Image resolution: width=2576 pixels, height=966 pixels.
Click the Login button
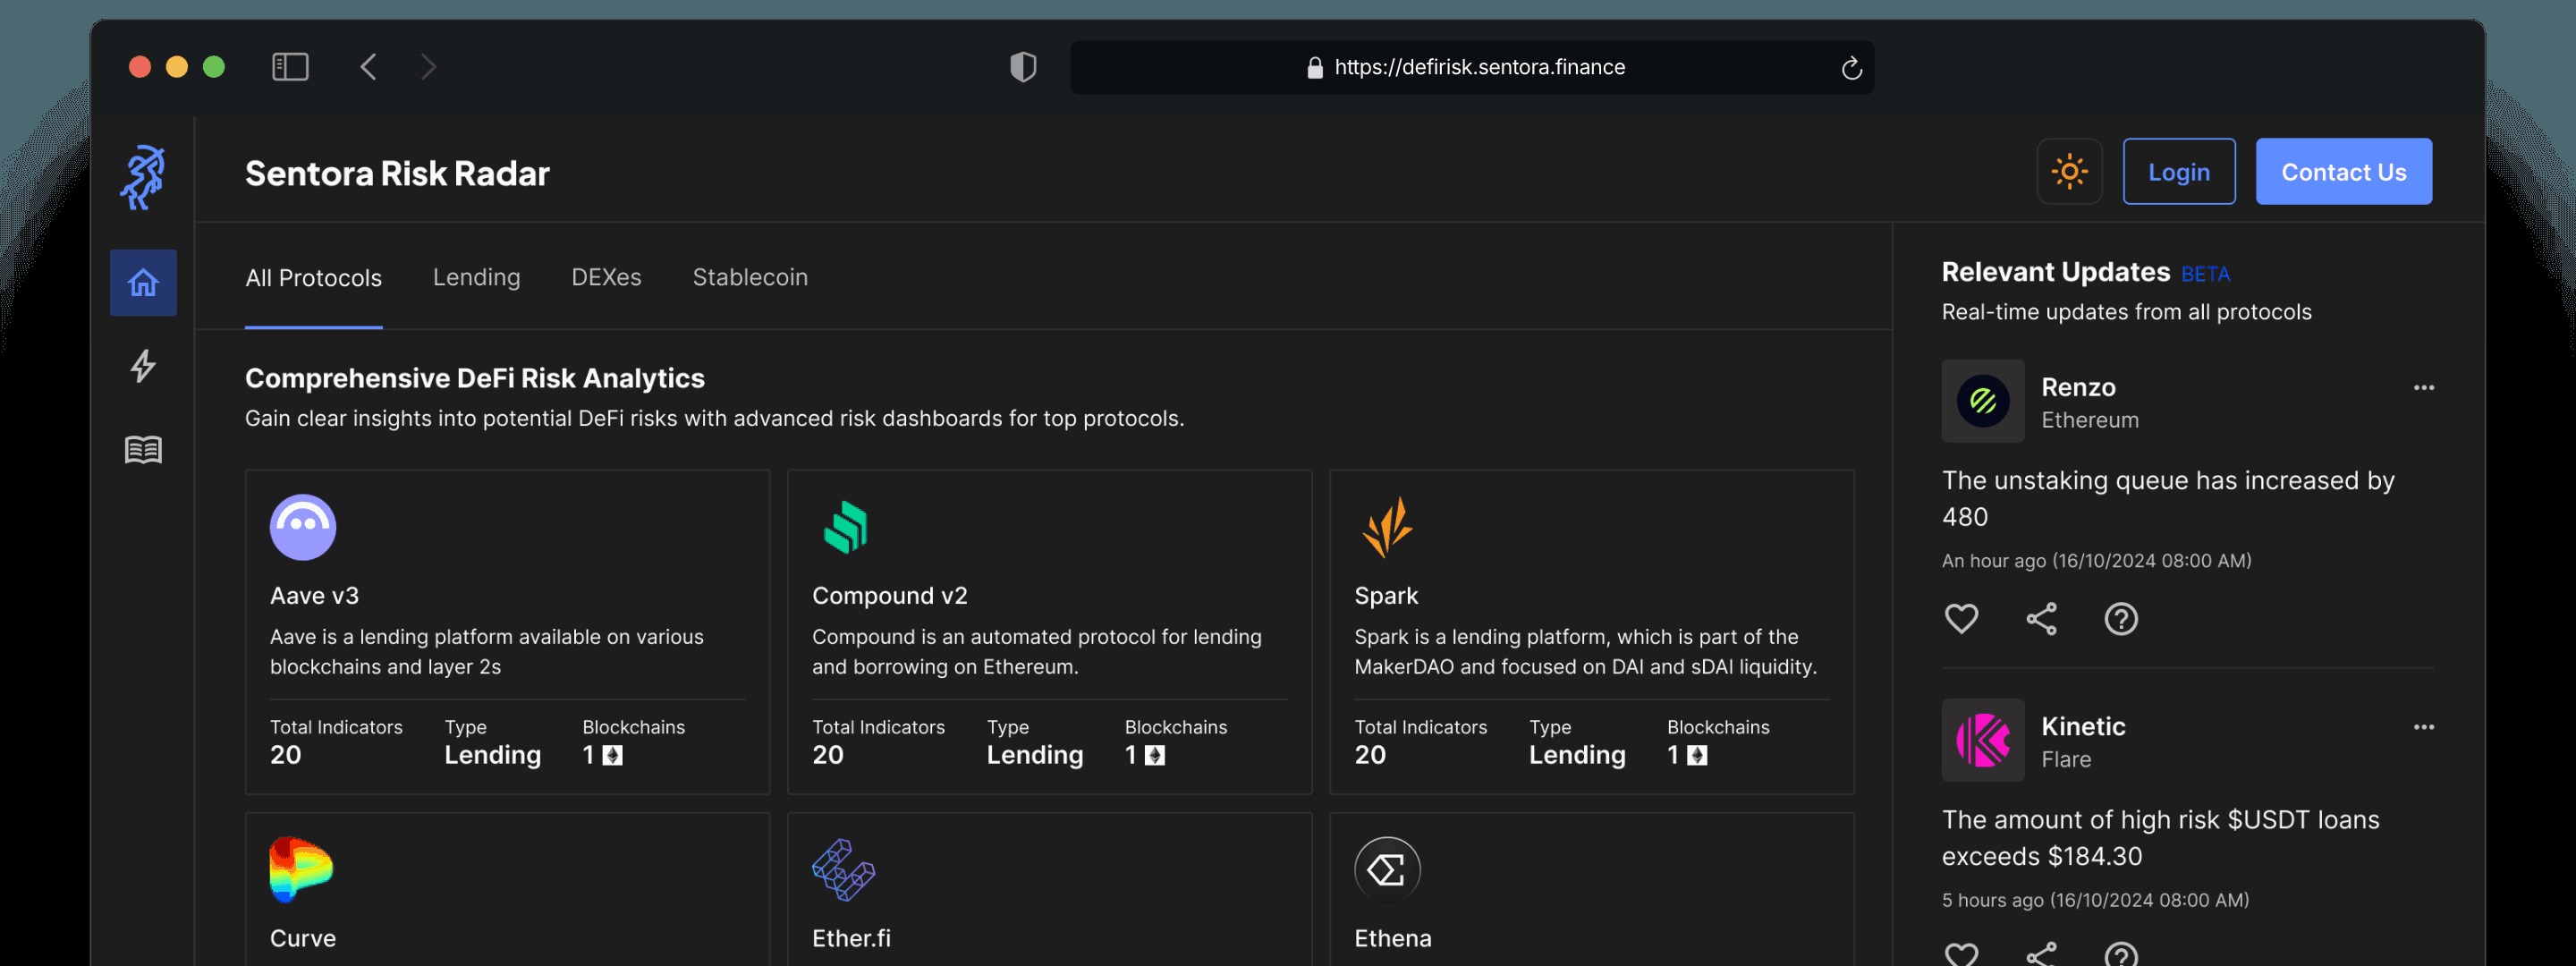click(x=2179, y=172)
